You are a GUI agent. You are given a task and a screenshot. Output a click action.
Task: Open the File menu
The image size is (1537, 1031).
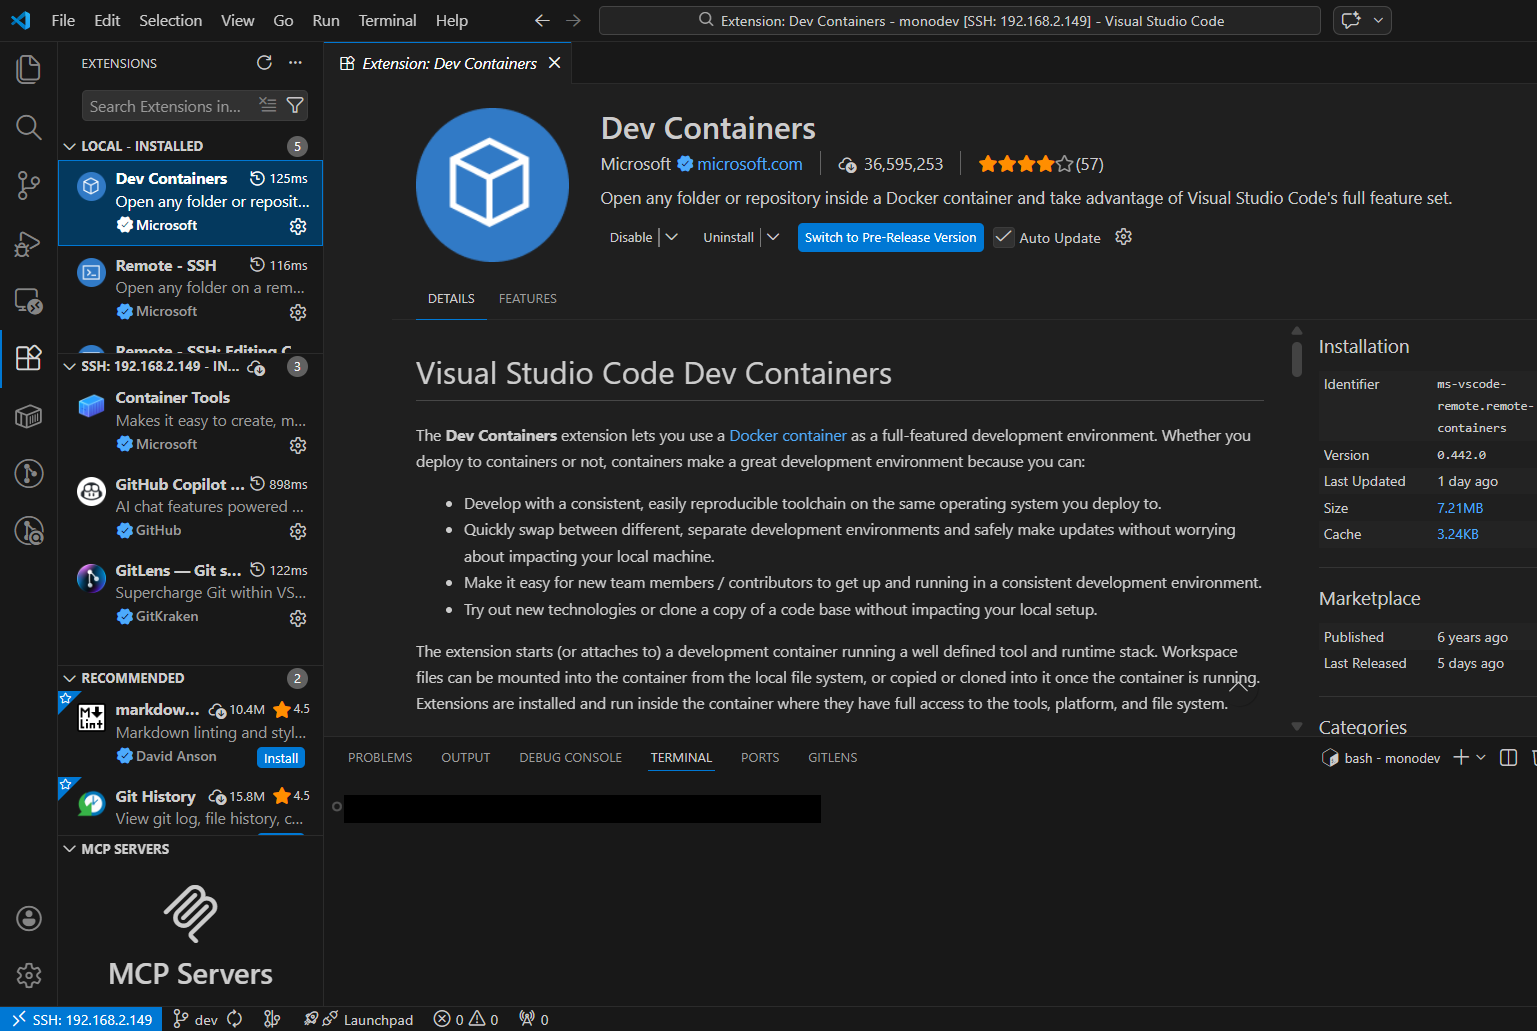coord(63,20)
